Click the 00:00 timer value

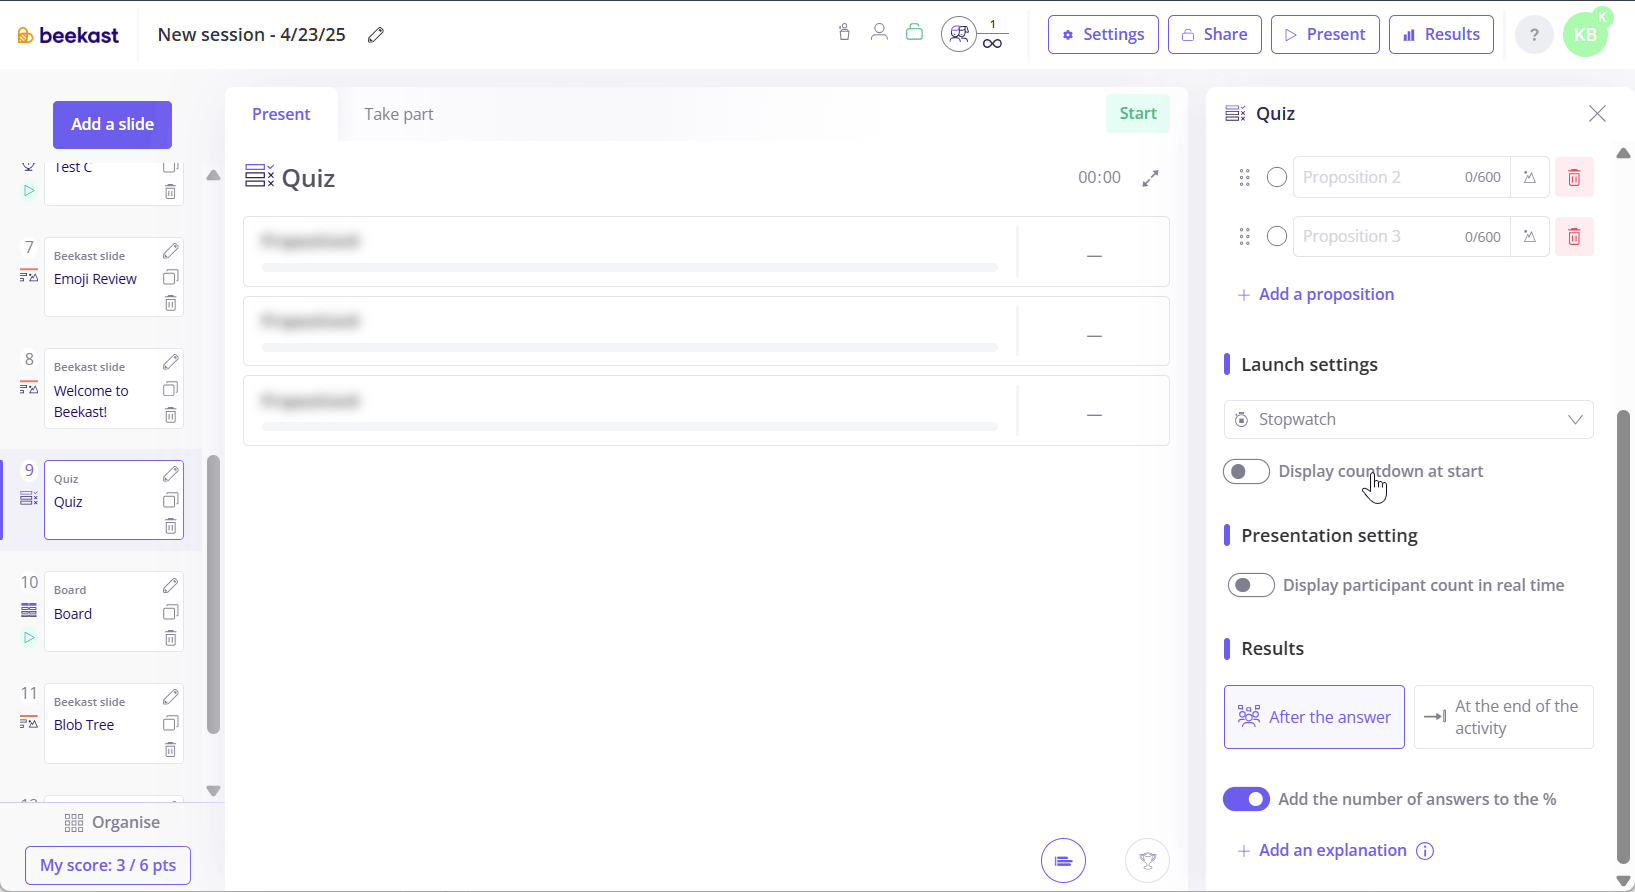point(1099,178)
